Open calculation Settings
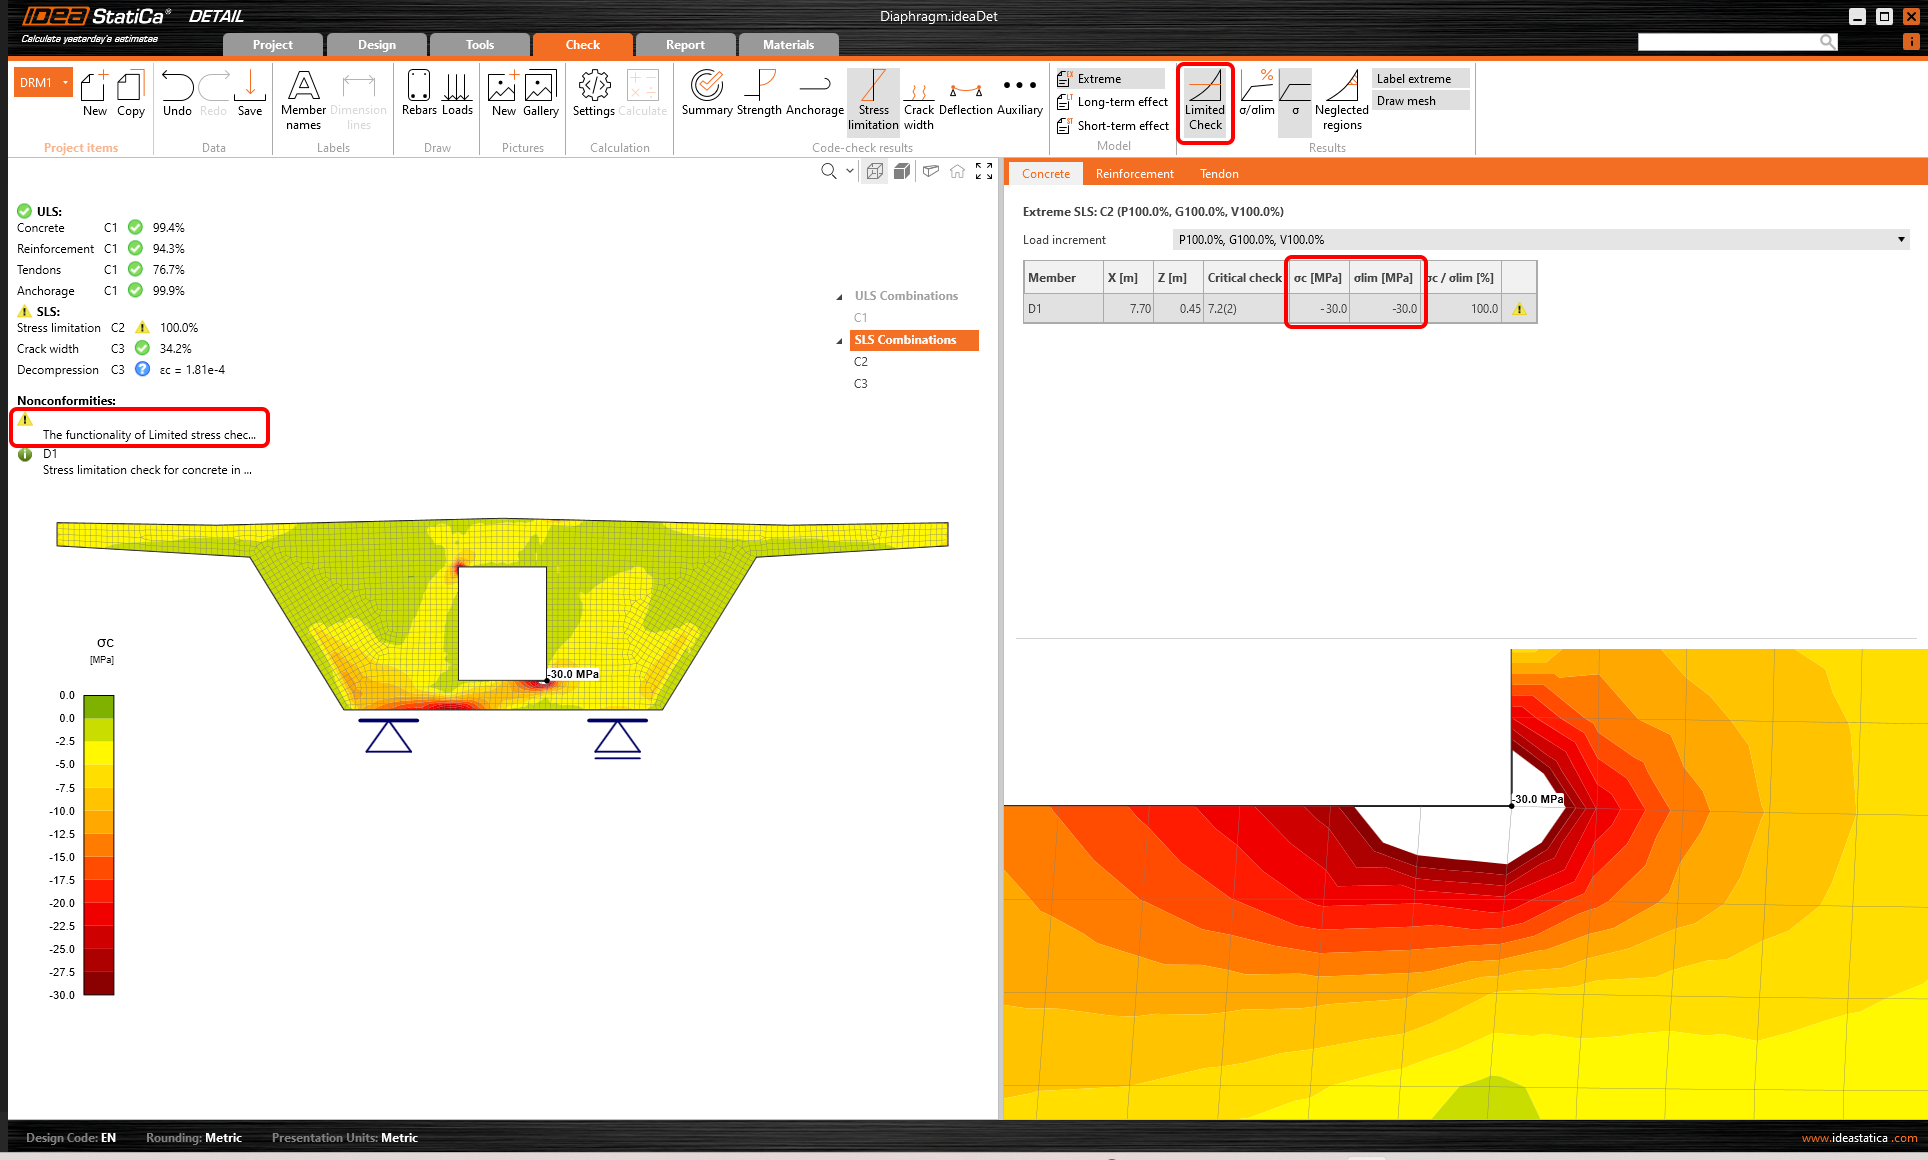This screenshot has height=1160, width=1928. coord(594,93)
